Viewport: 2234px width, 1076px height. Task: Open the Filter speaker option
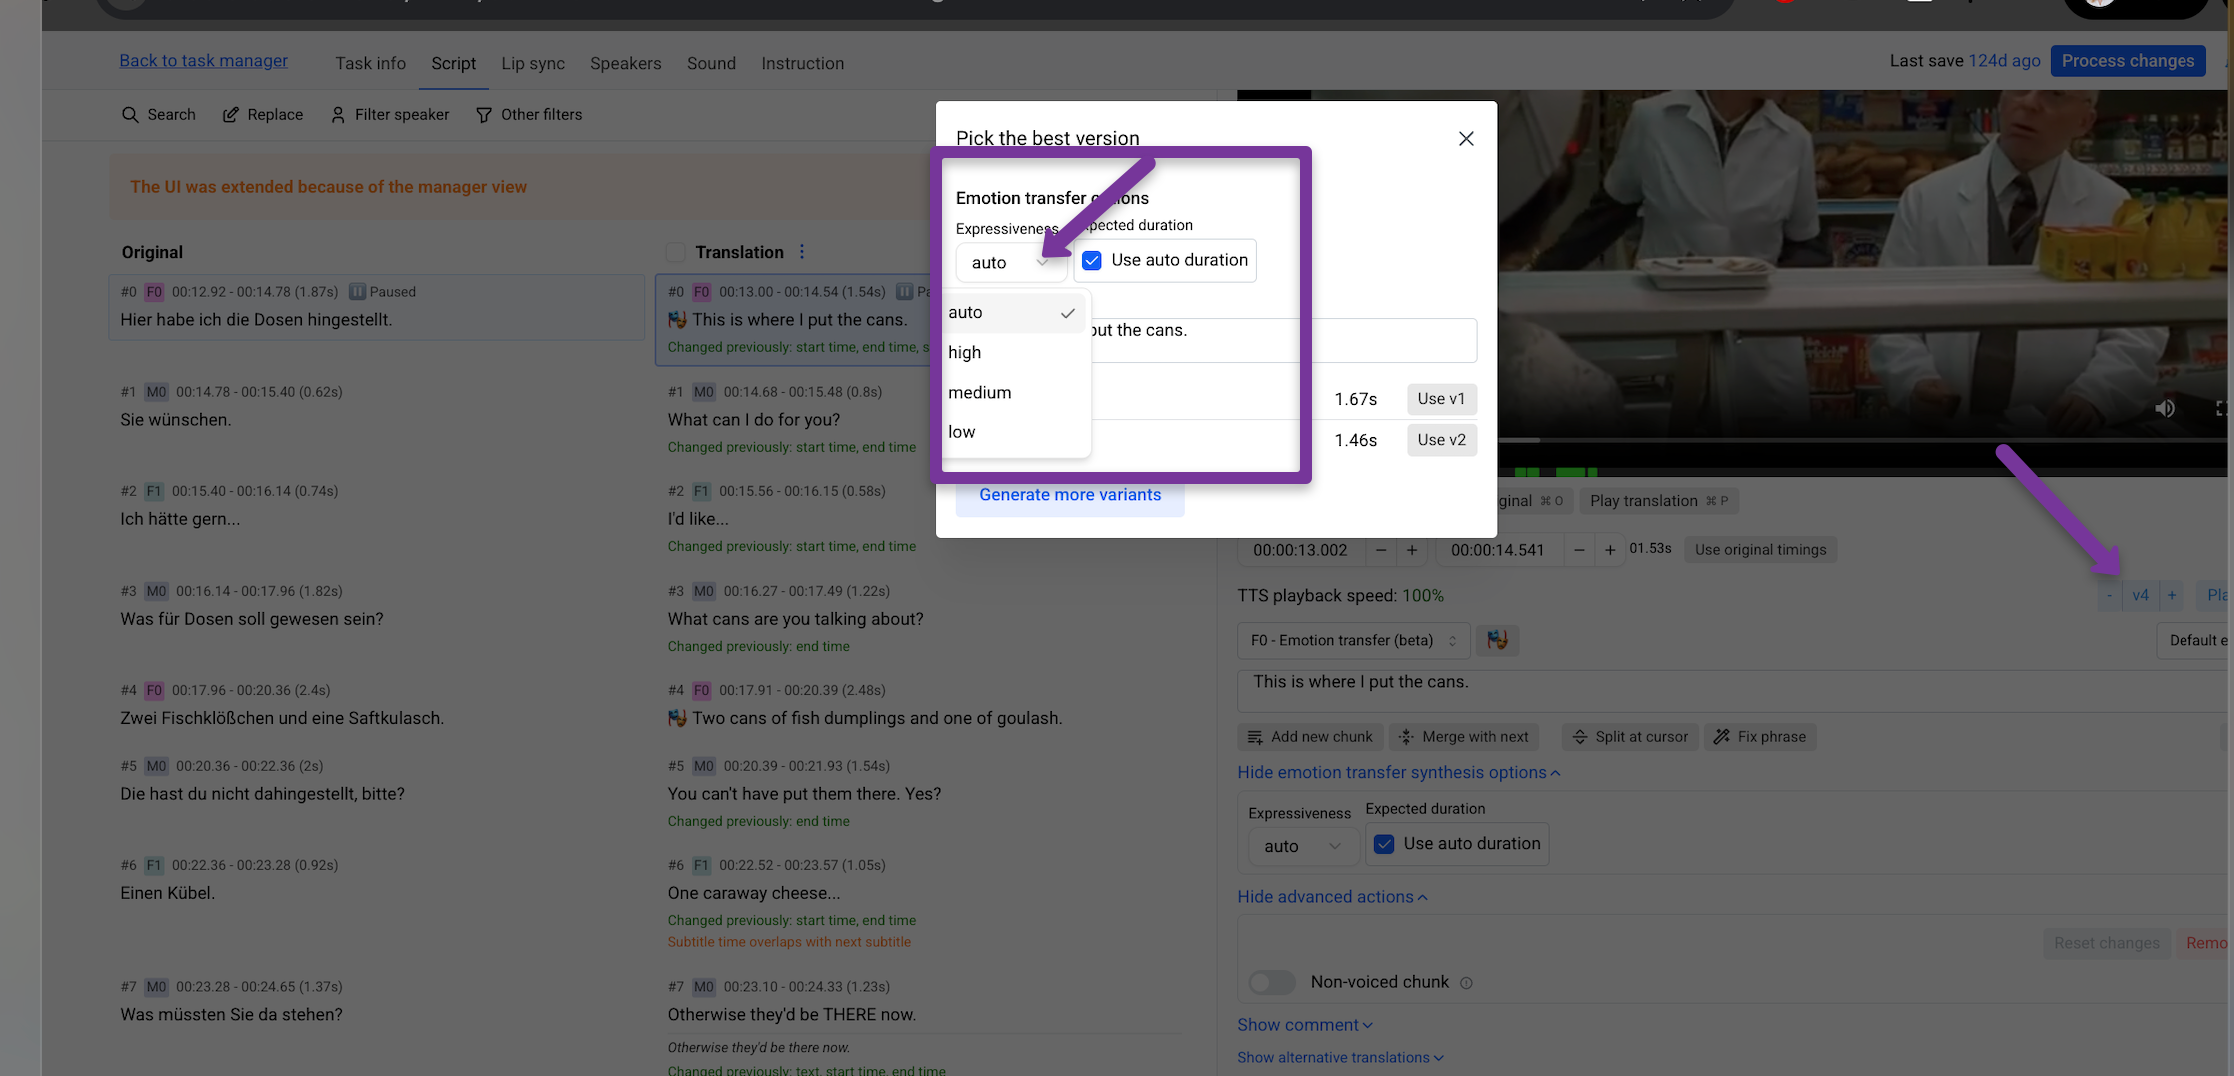click(x=390, y=115)
